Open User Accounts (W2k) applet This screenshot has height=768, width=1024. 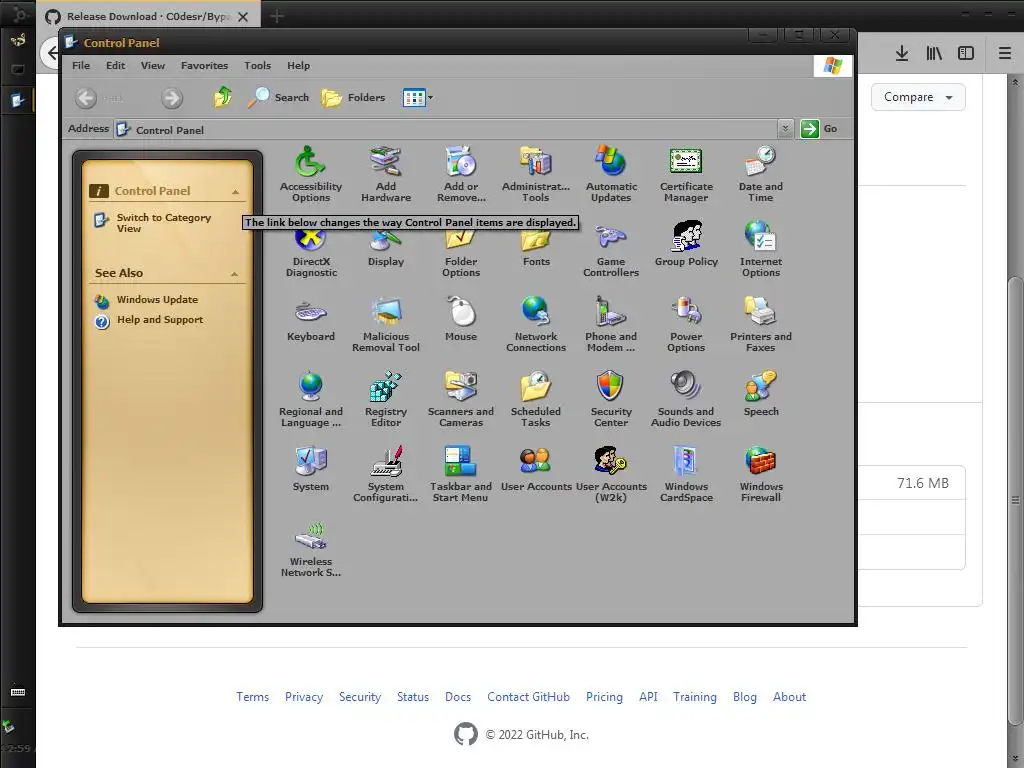coord(611,475)
